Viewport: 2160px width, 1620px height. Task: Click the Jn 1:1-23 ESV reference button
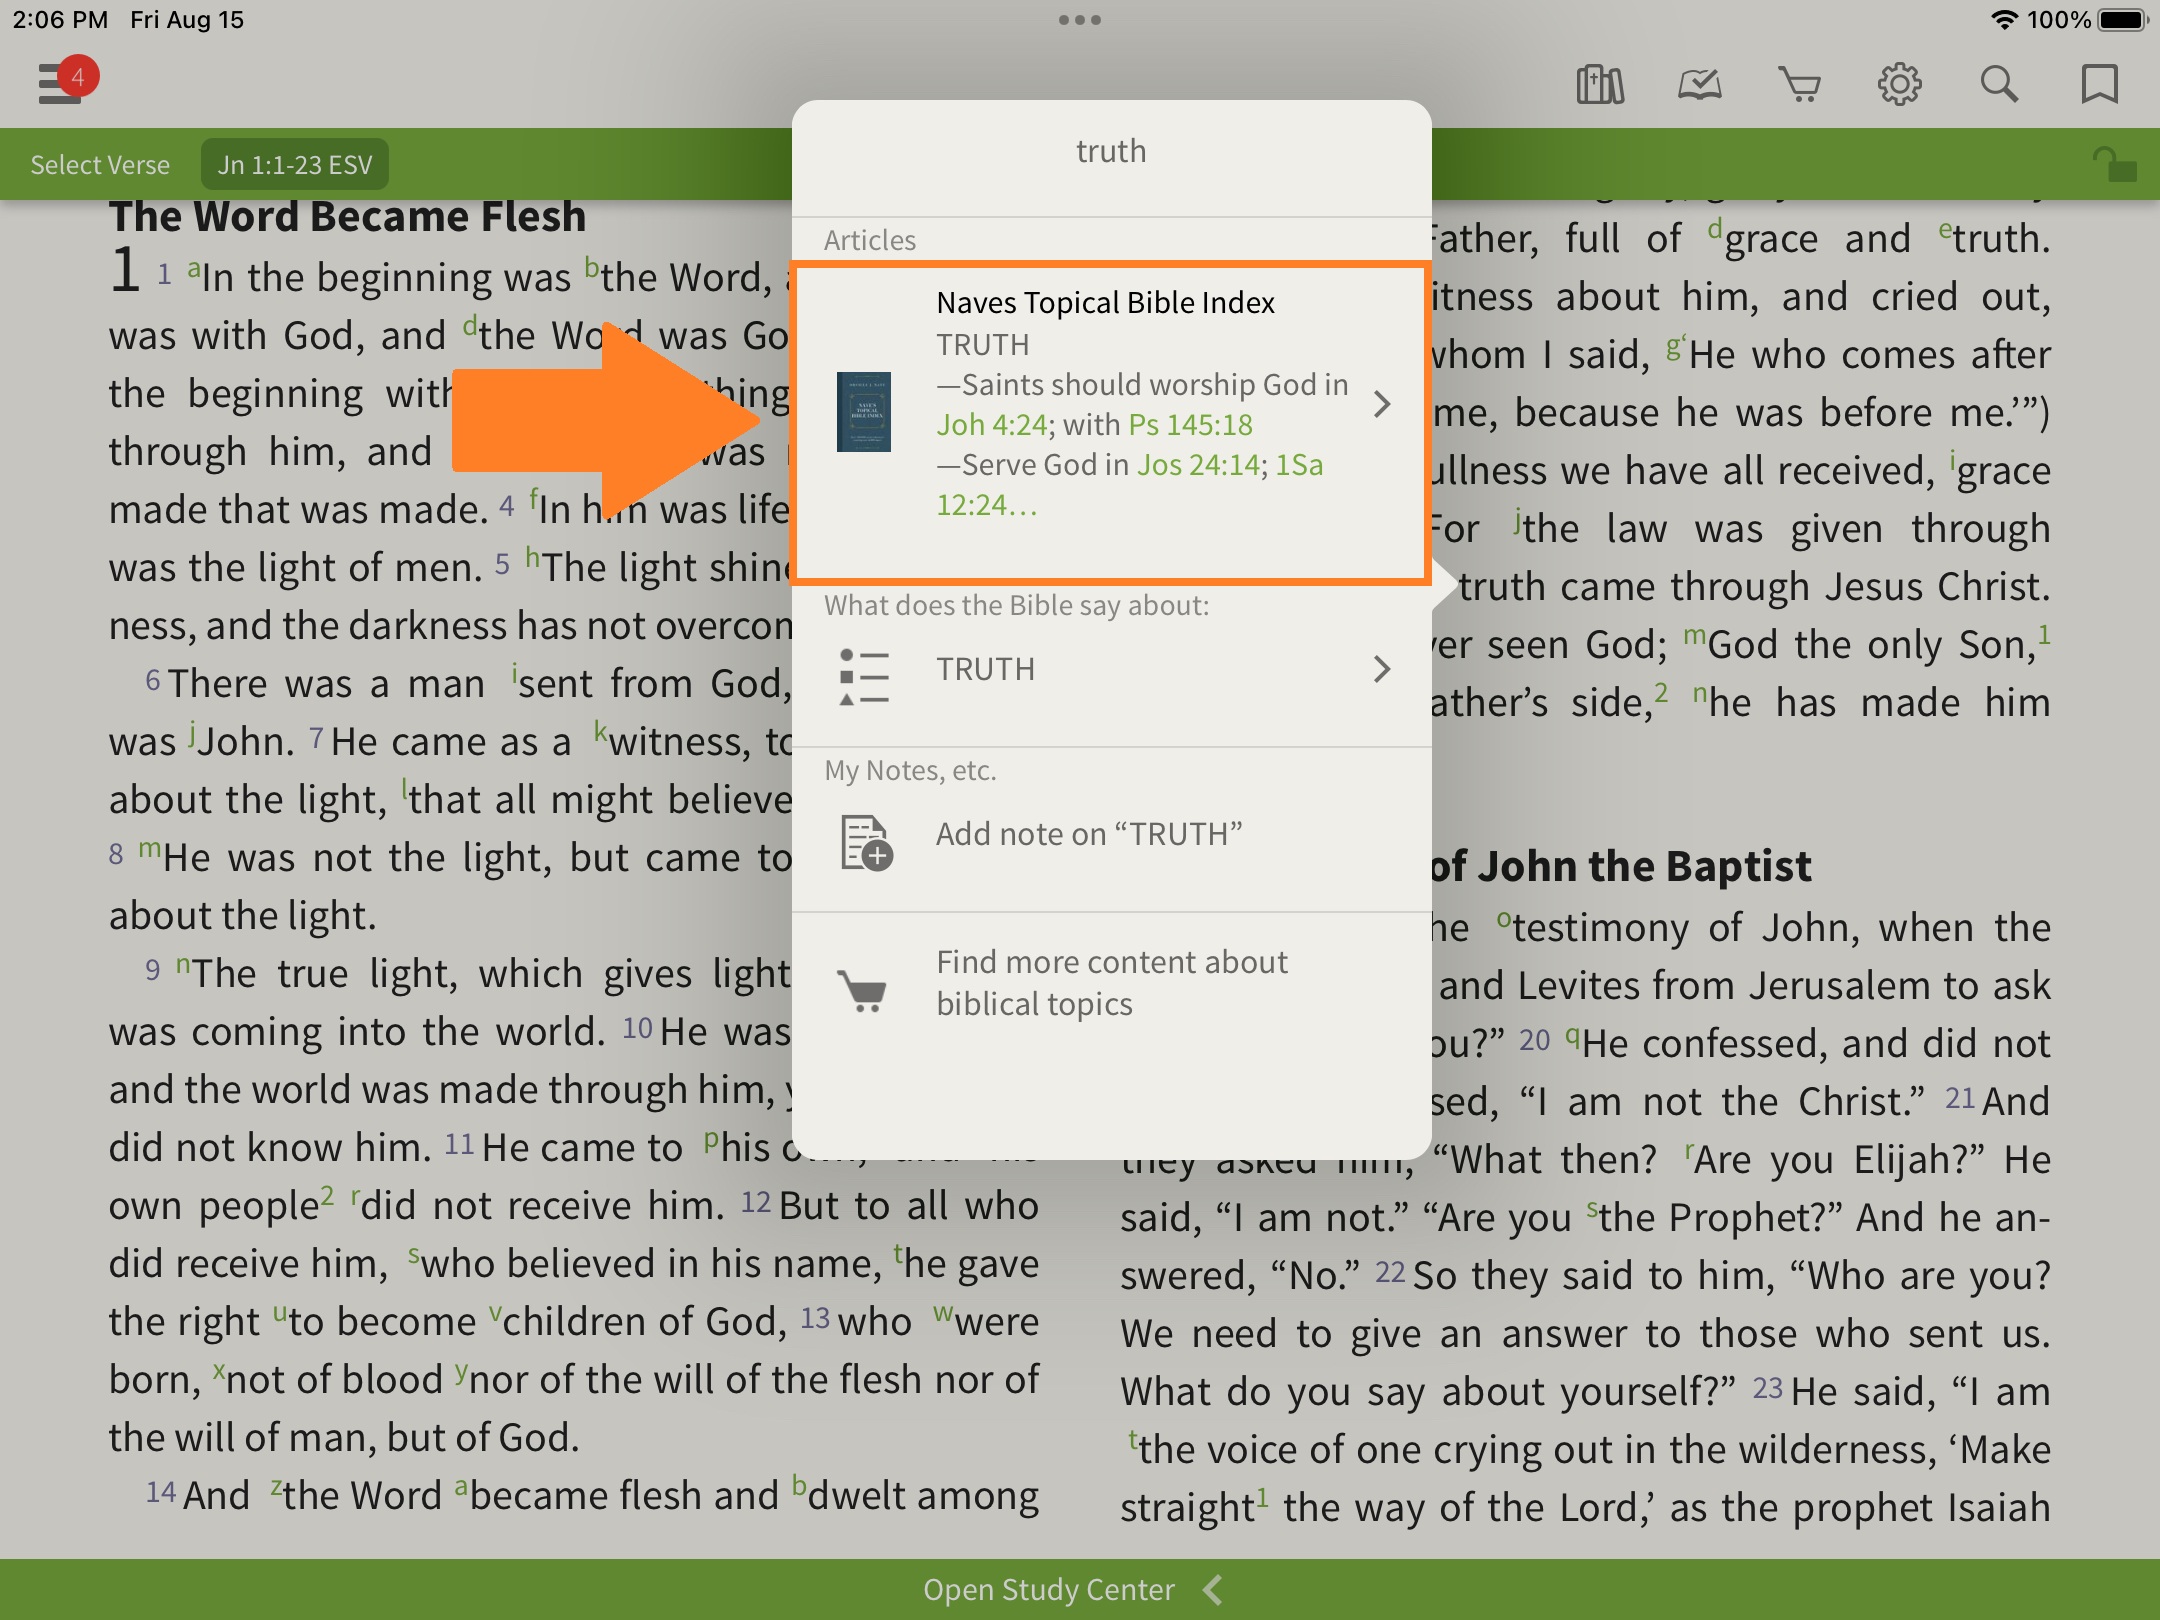coord(295,165)
